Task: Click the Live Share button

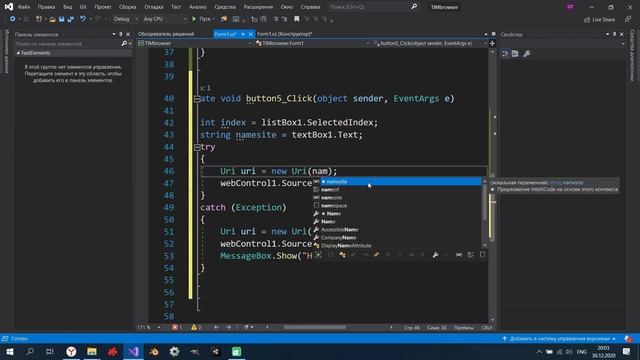Action: (599, 20)
